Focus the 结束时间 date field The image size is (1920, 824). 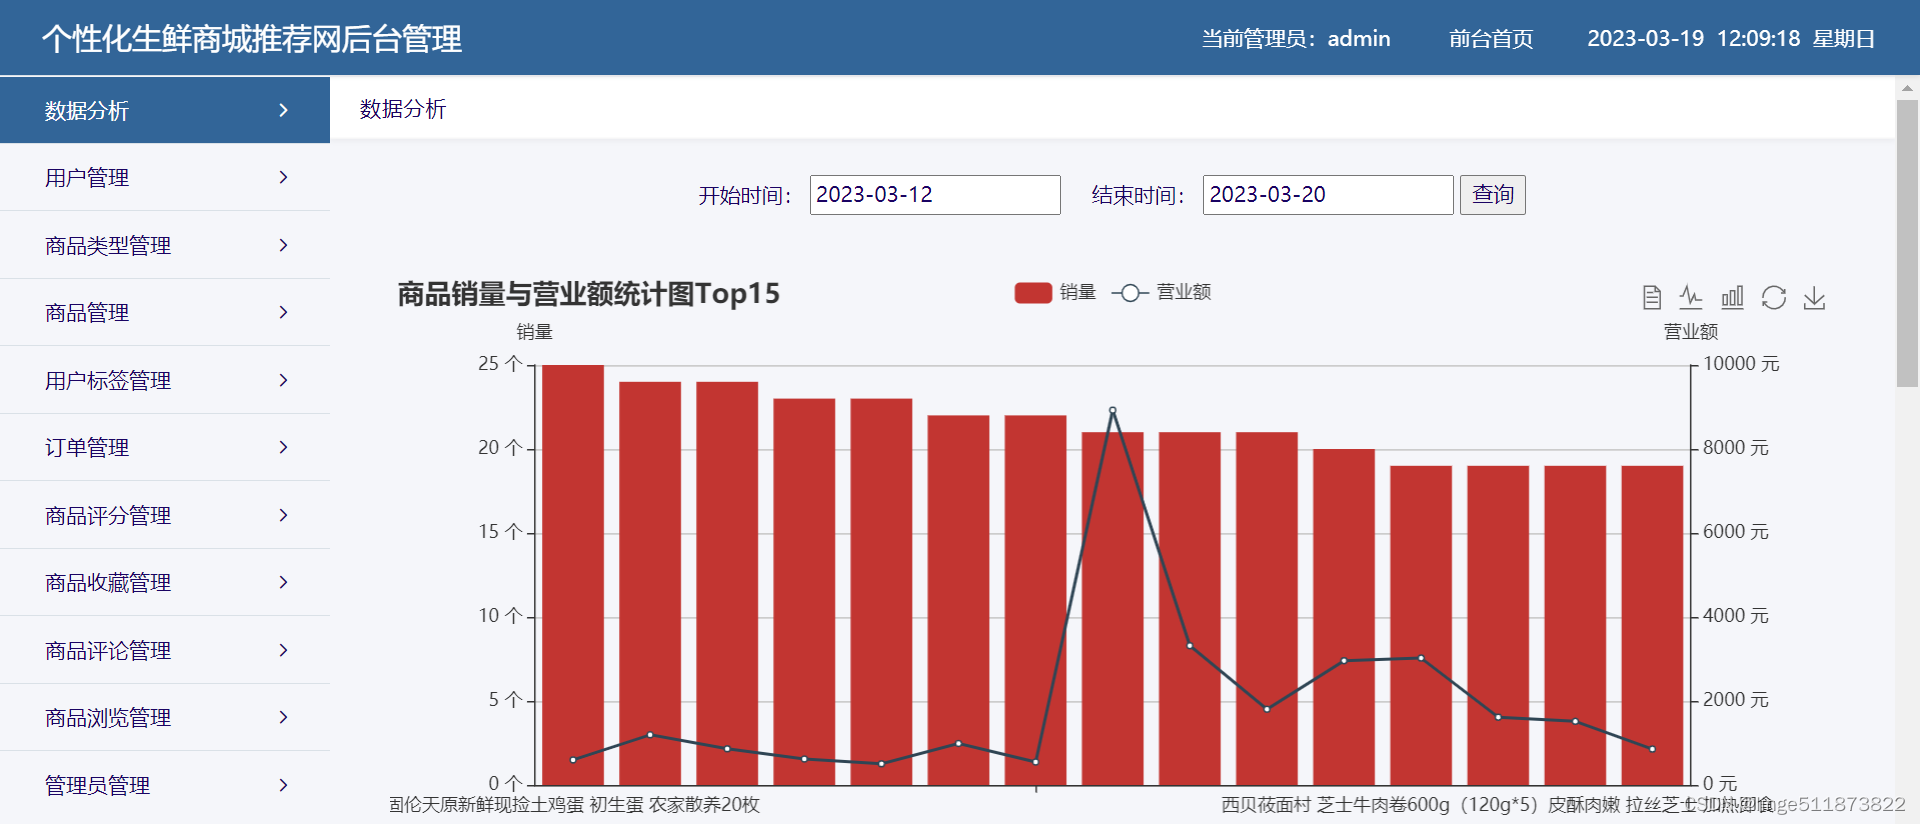[1328, 194]
